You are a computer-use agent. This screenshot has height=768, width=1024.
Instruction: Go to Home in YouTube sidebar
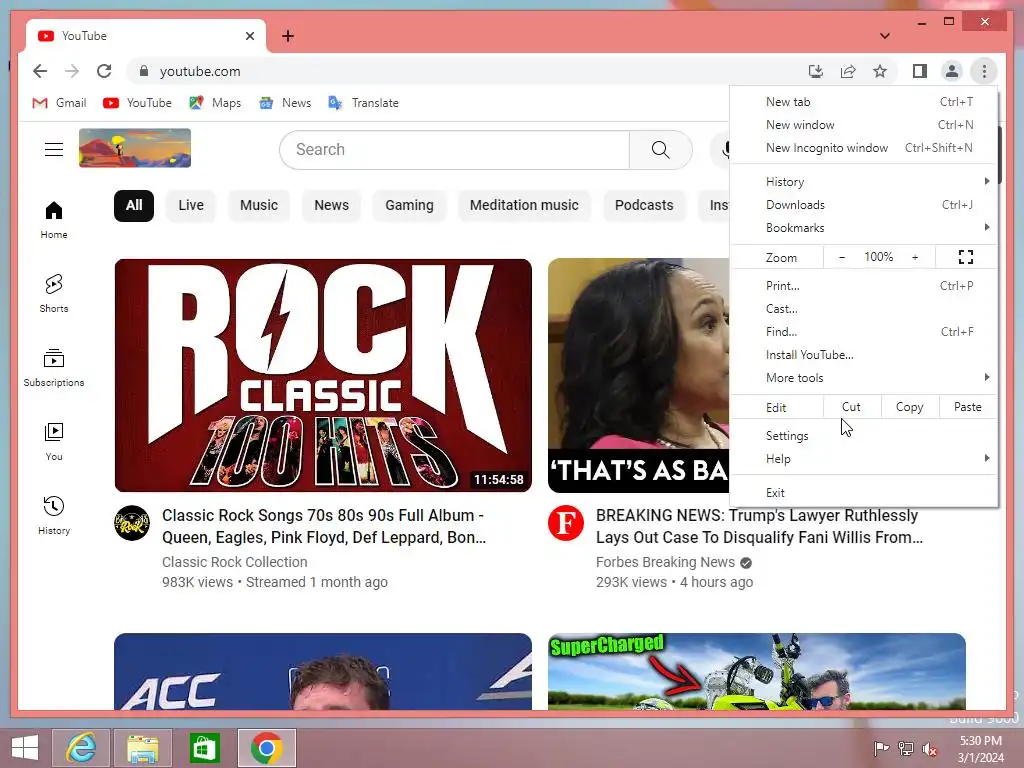(x=54, y=220)
